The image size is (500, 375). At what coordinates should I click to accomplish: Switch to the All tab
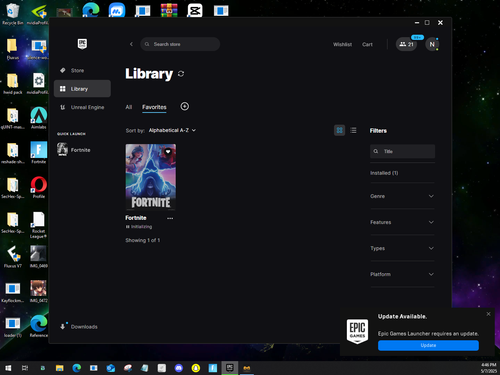(129, 107)
